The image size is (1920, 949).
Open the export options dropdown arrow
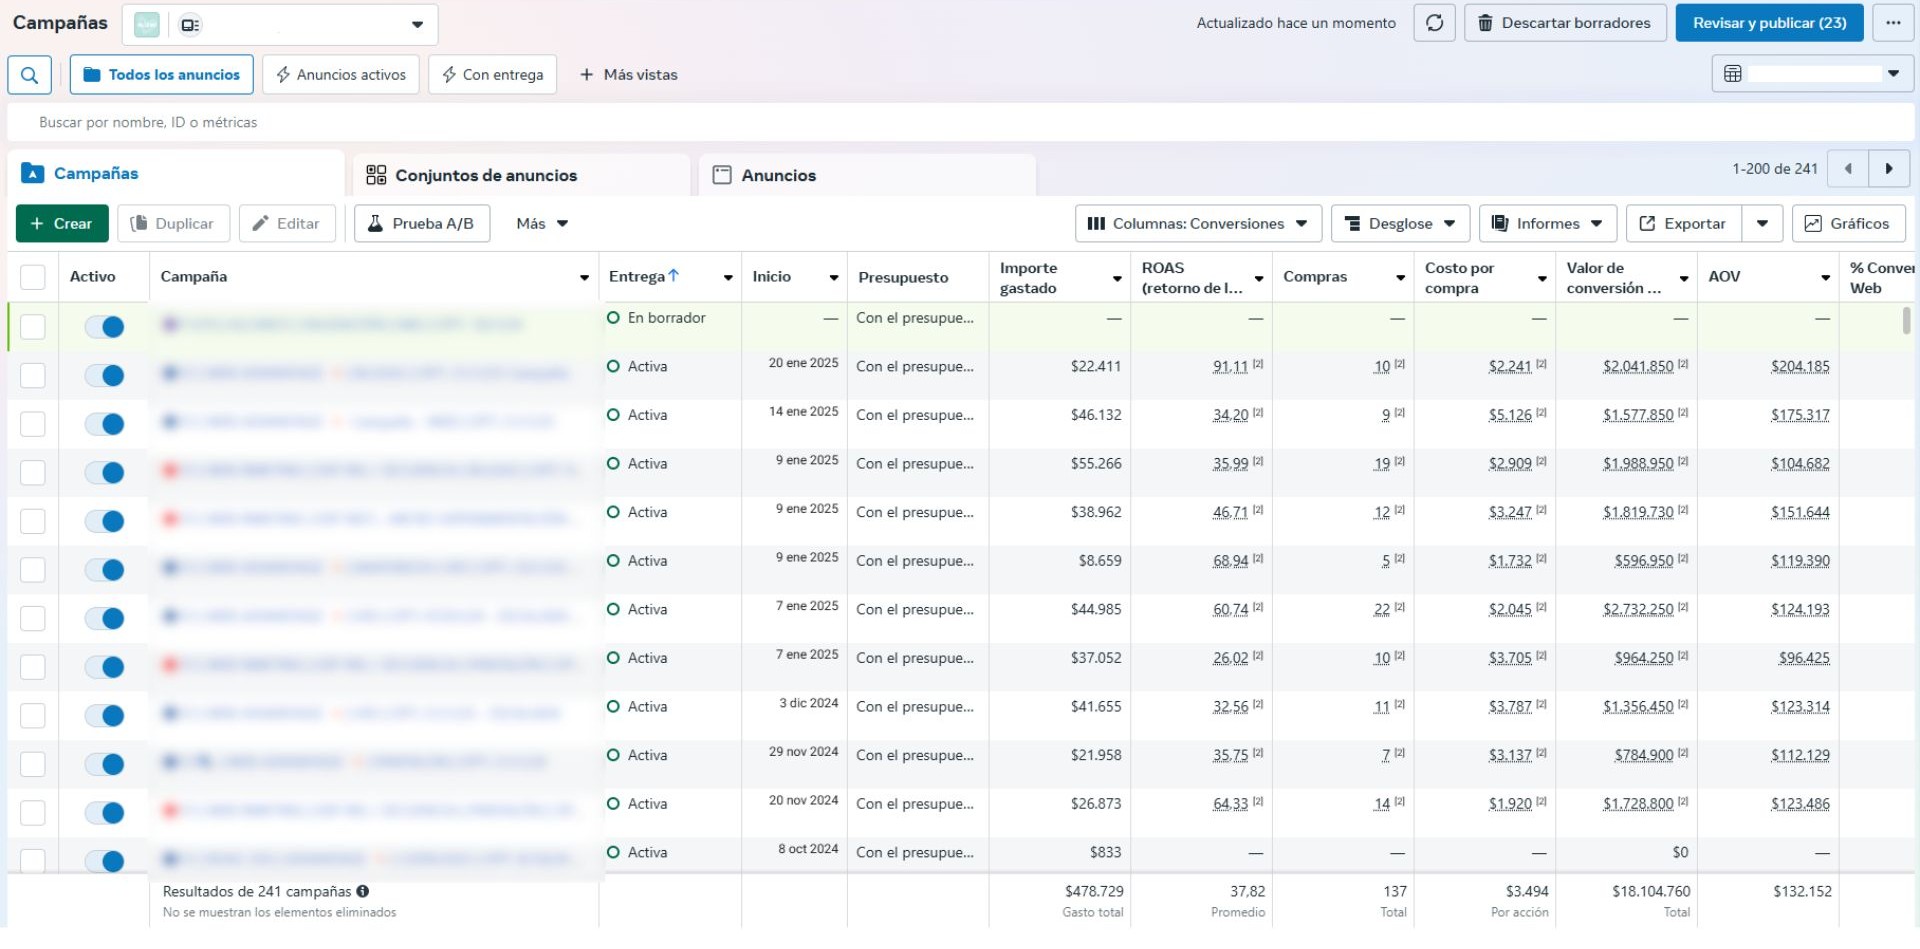pyautogui.click(x=1762, y=224)
